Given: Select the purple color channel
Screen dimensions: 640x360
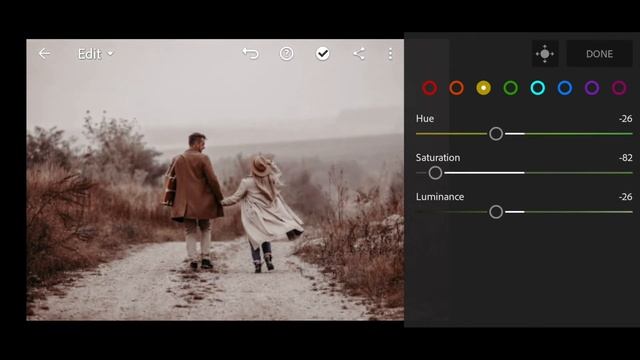Looking at the screenshot, I should [592, 88].
